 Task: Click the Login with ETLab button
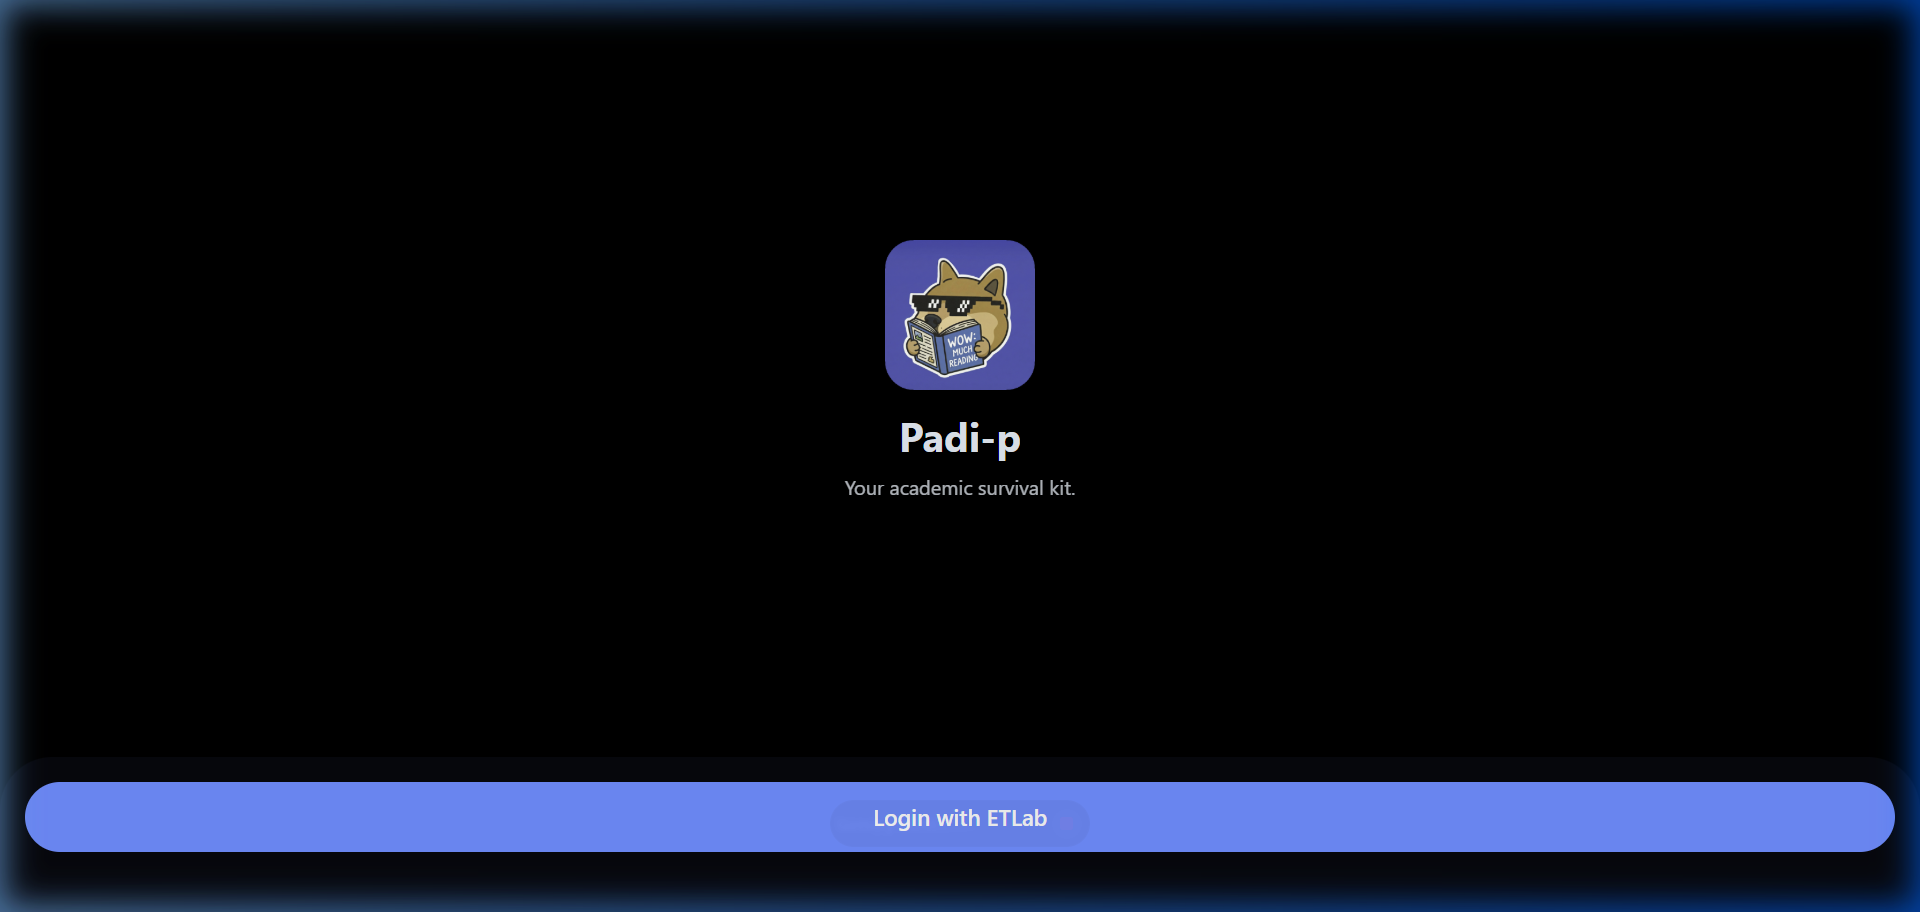tap(960, 817)
